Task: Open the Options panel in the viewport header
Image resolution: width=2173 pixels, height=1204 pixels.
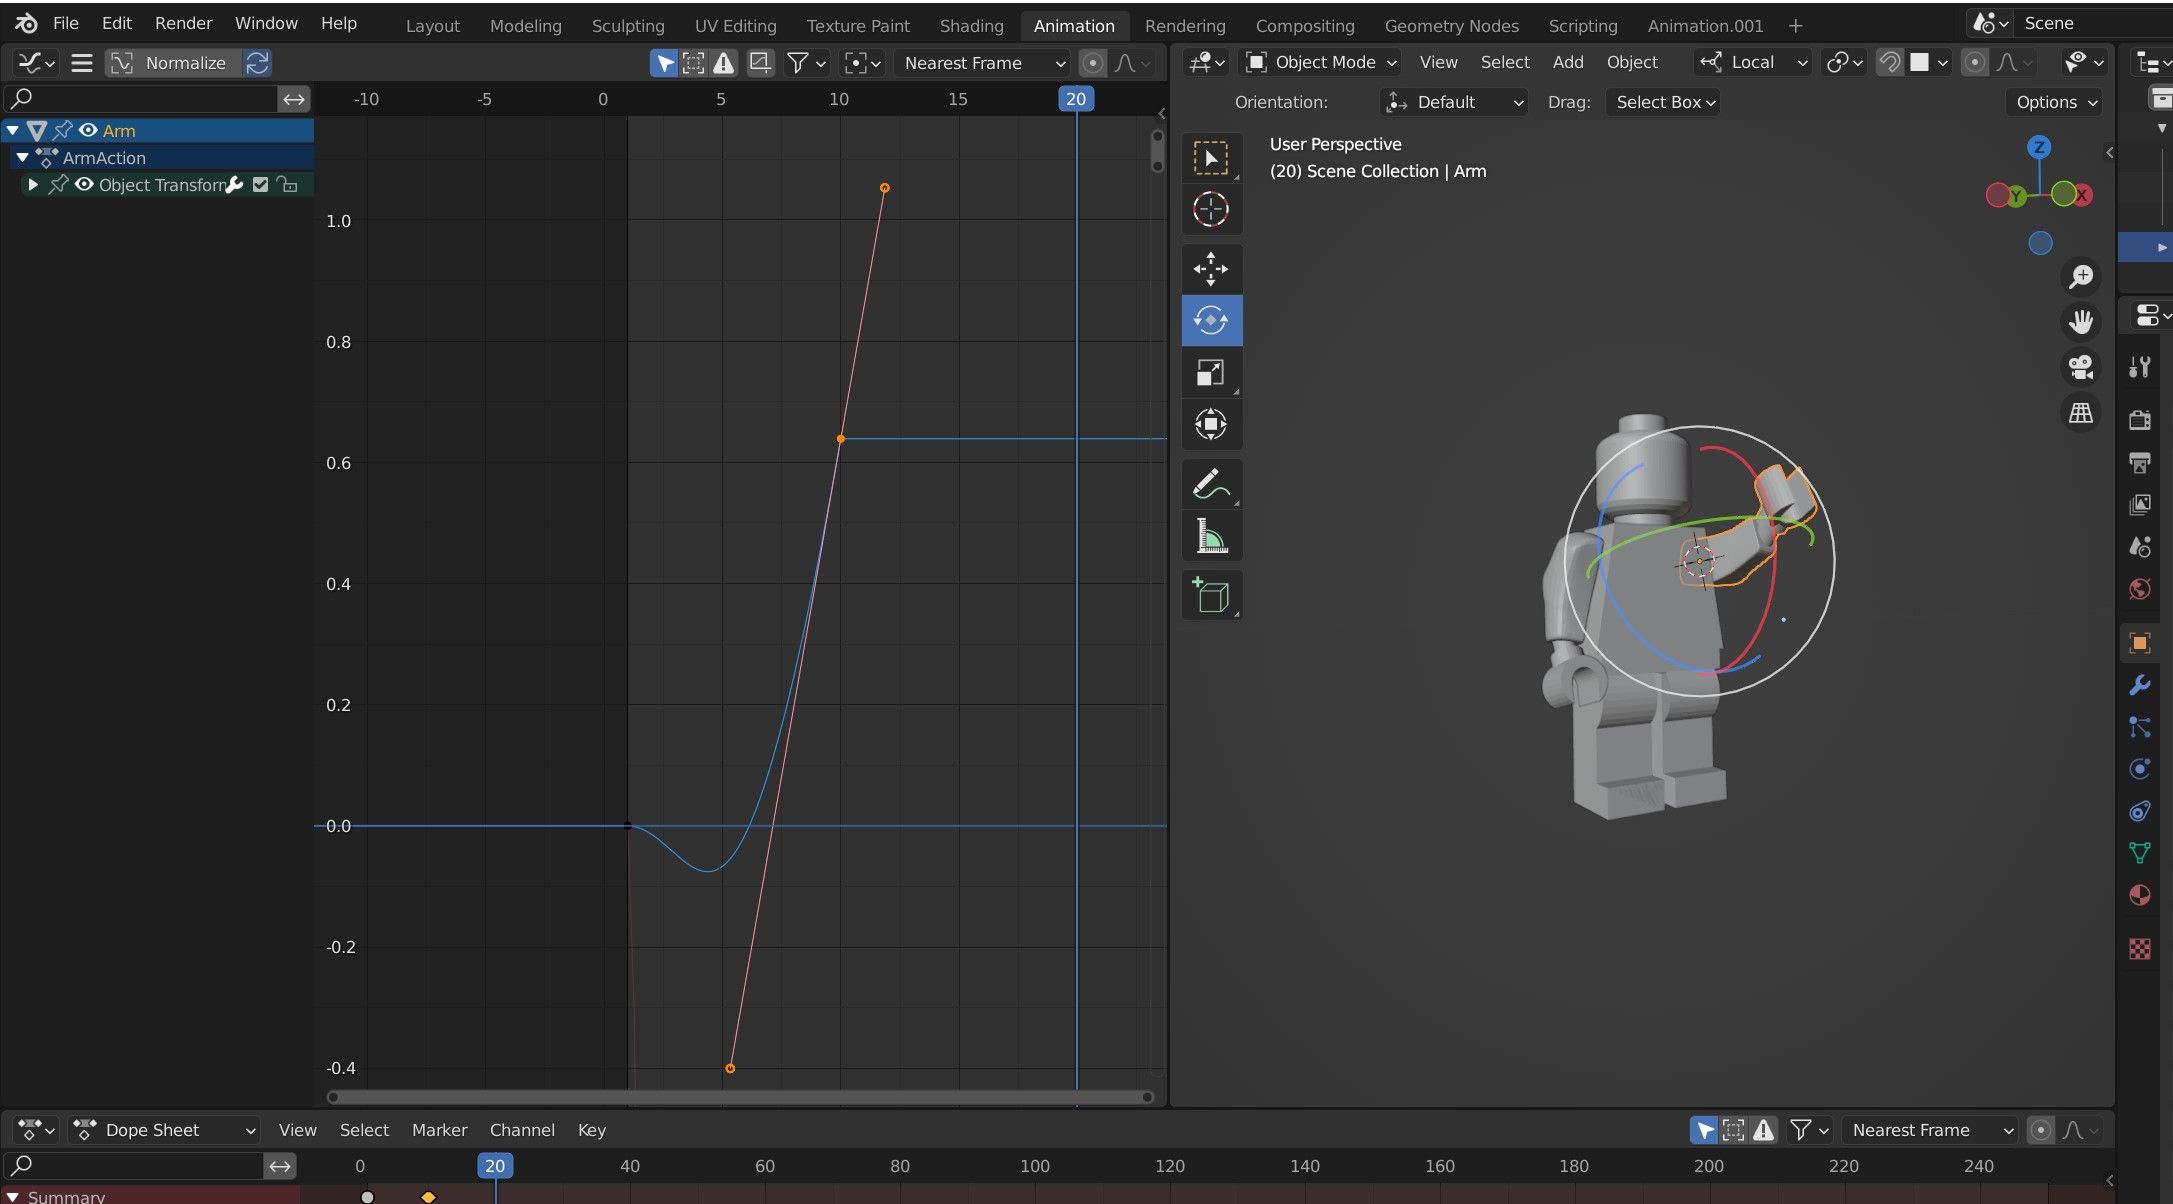Action: pyautogui.click(x=2052, y=101)
